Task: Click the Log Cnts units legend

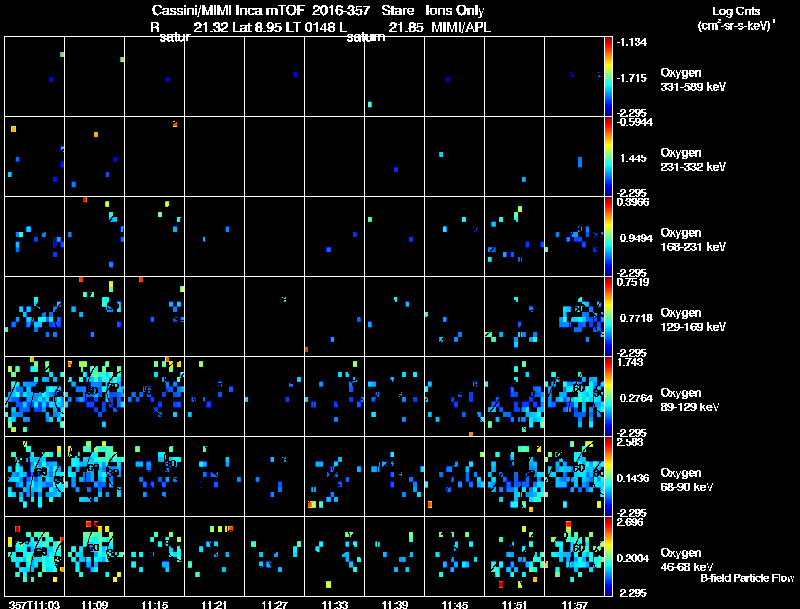Action: pos(736,18)
